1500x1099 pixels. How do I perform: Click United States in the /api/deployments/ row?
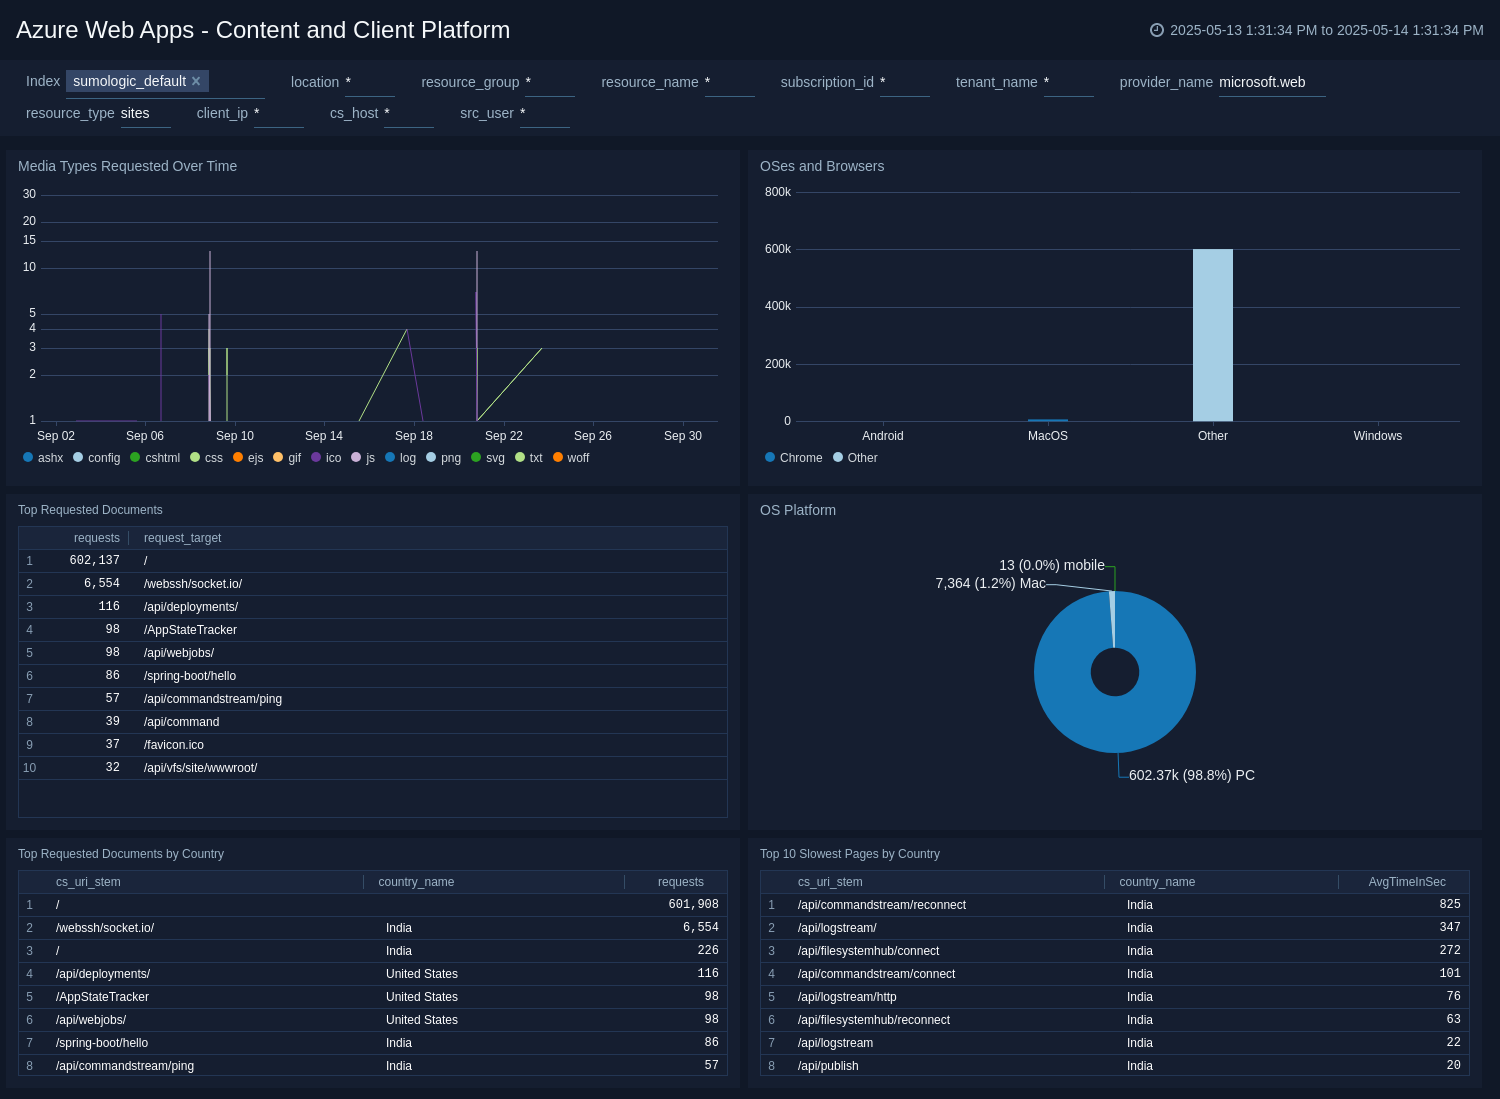[x=422, y=974]
